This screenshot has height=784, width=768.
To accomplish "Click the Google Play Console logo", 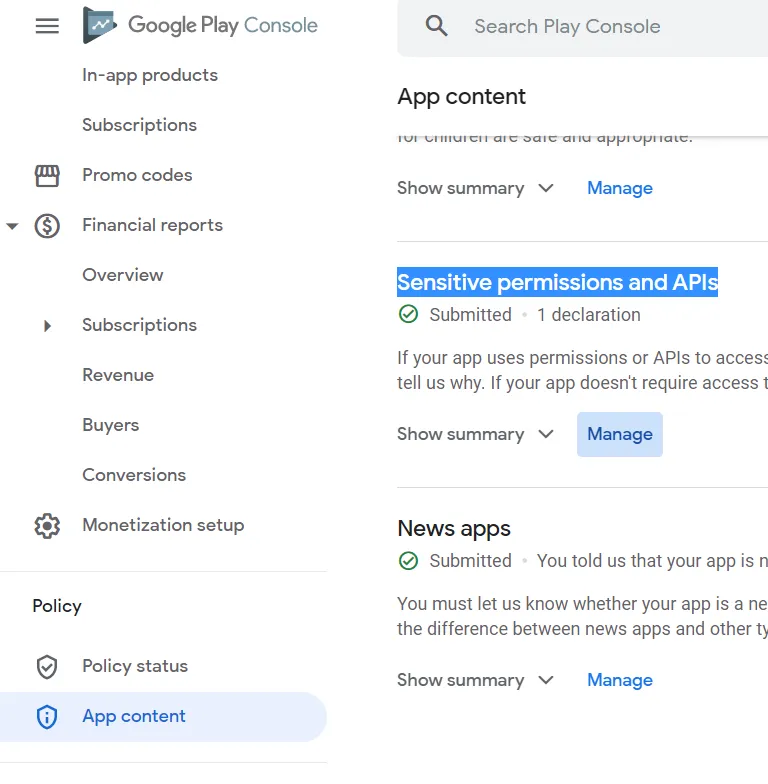I will pos(200,26).
